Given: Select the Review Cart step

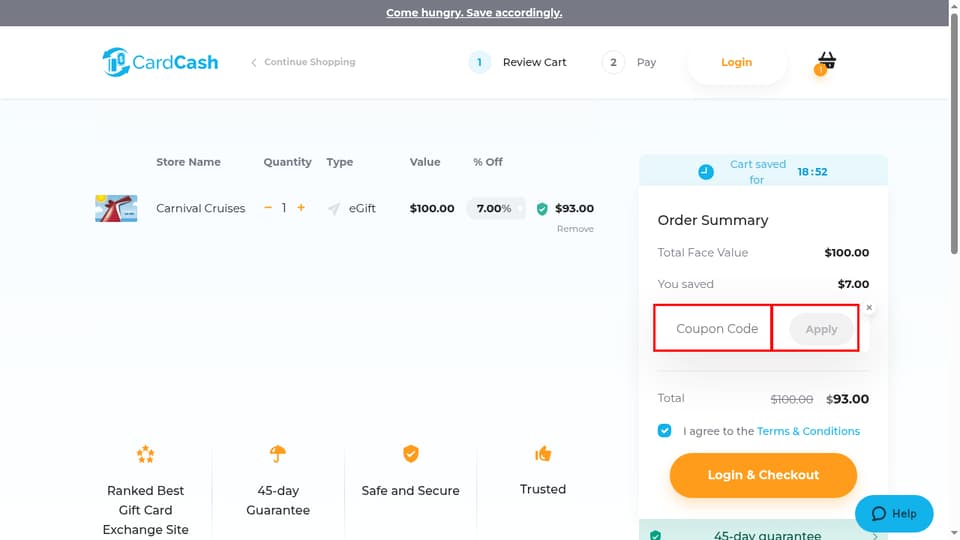Looking at the screenshot, I should click(x=534, y=62).
